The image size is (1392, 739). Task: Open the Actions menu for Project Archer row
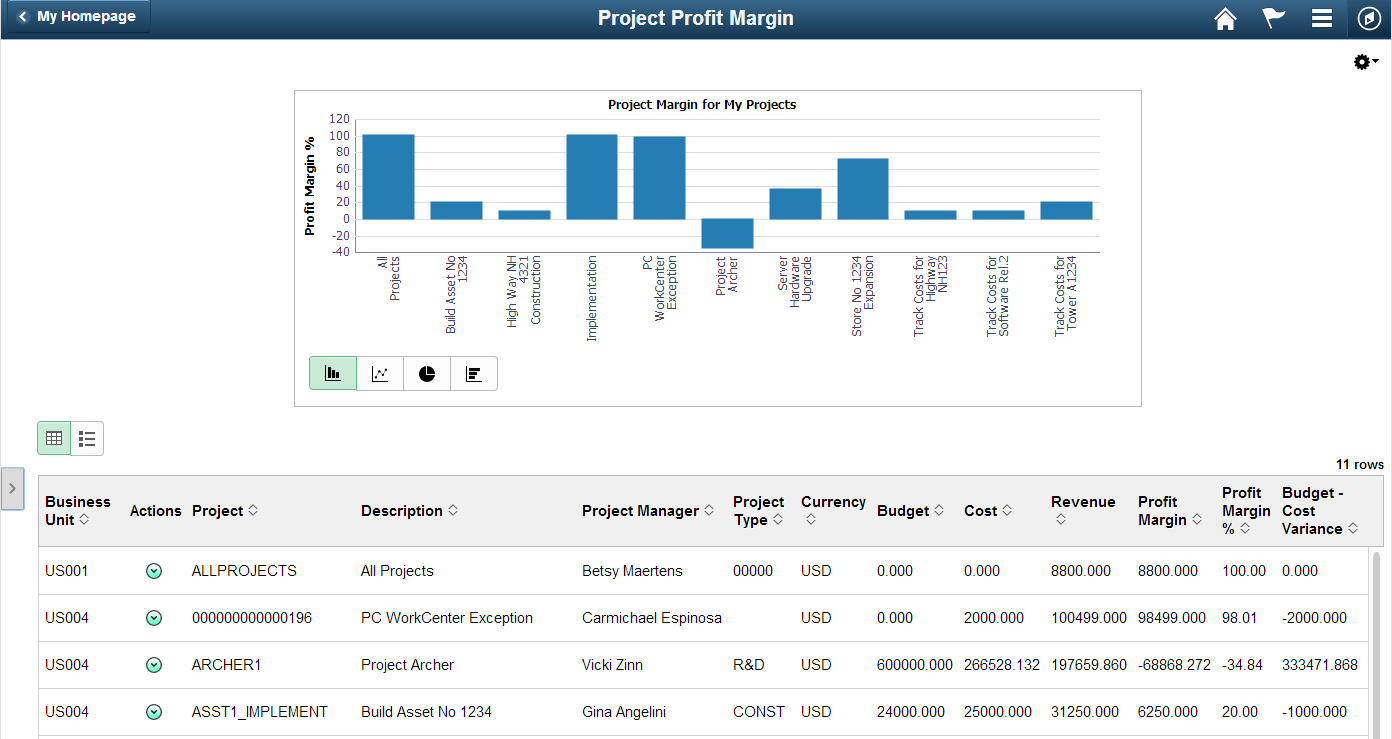[155, 664]
